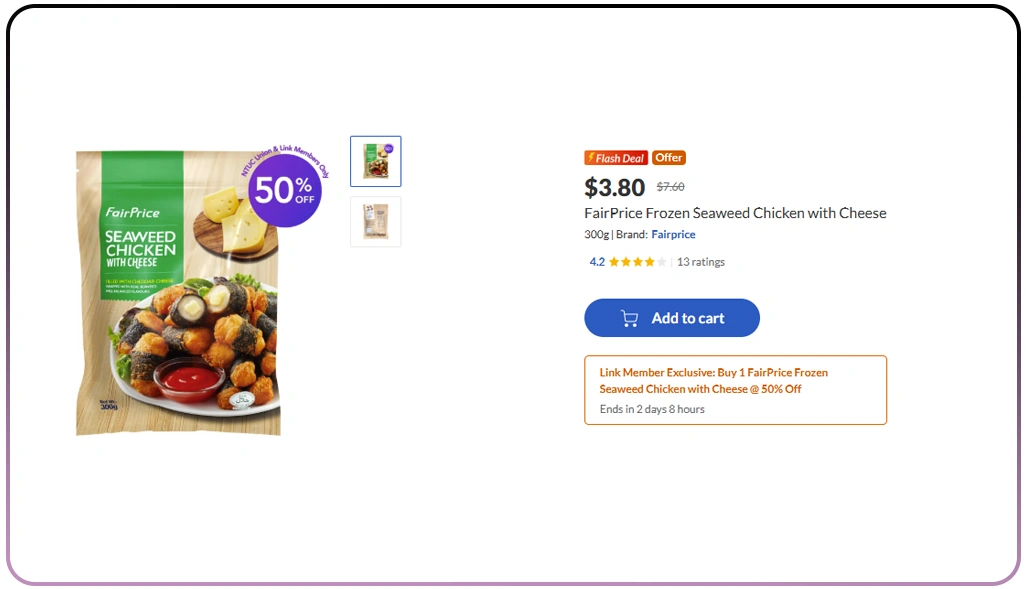Viewport: 1026px width, 589px height.
Task: View the 13 ratings link
Action: 701,262
